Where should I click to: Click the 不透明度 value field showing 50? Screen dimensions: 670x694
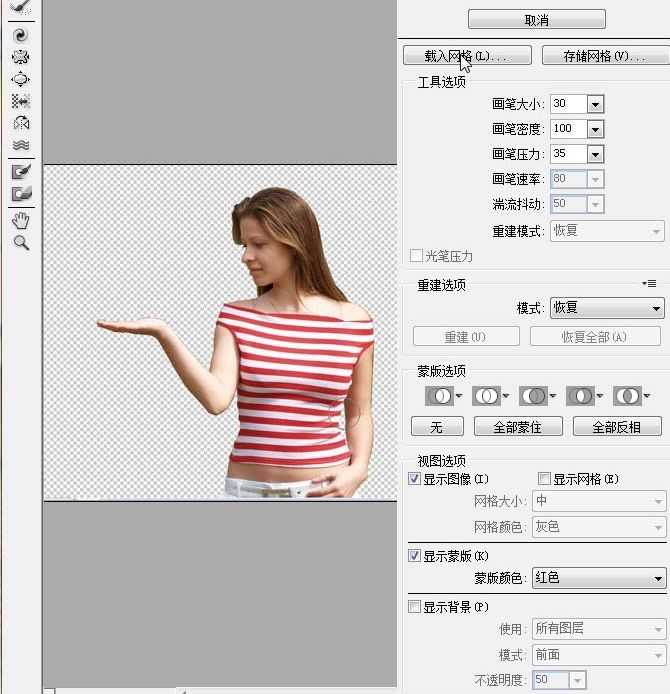[x=551, y=680]
